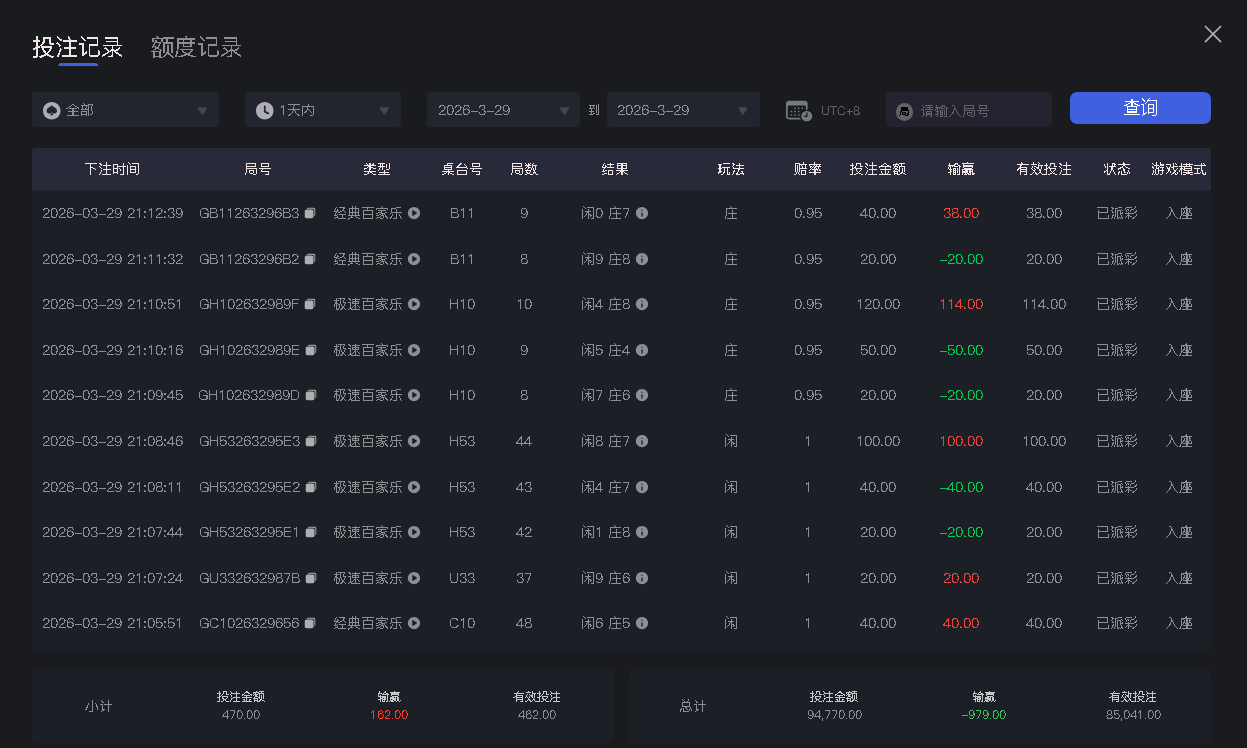The height and width of the screenshot is (748, 1247).
Task: Click the clock icon in the 1天内 filter
Action: (264, 109)
